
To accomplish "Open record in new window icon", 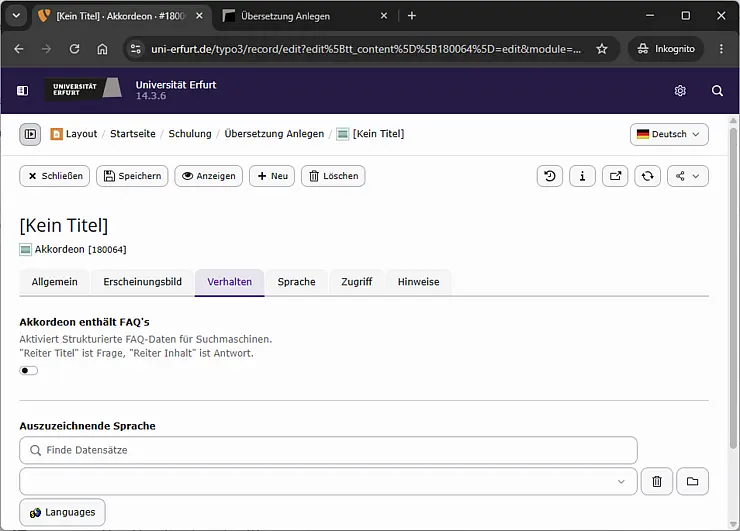I will point(615,176).
